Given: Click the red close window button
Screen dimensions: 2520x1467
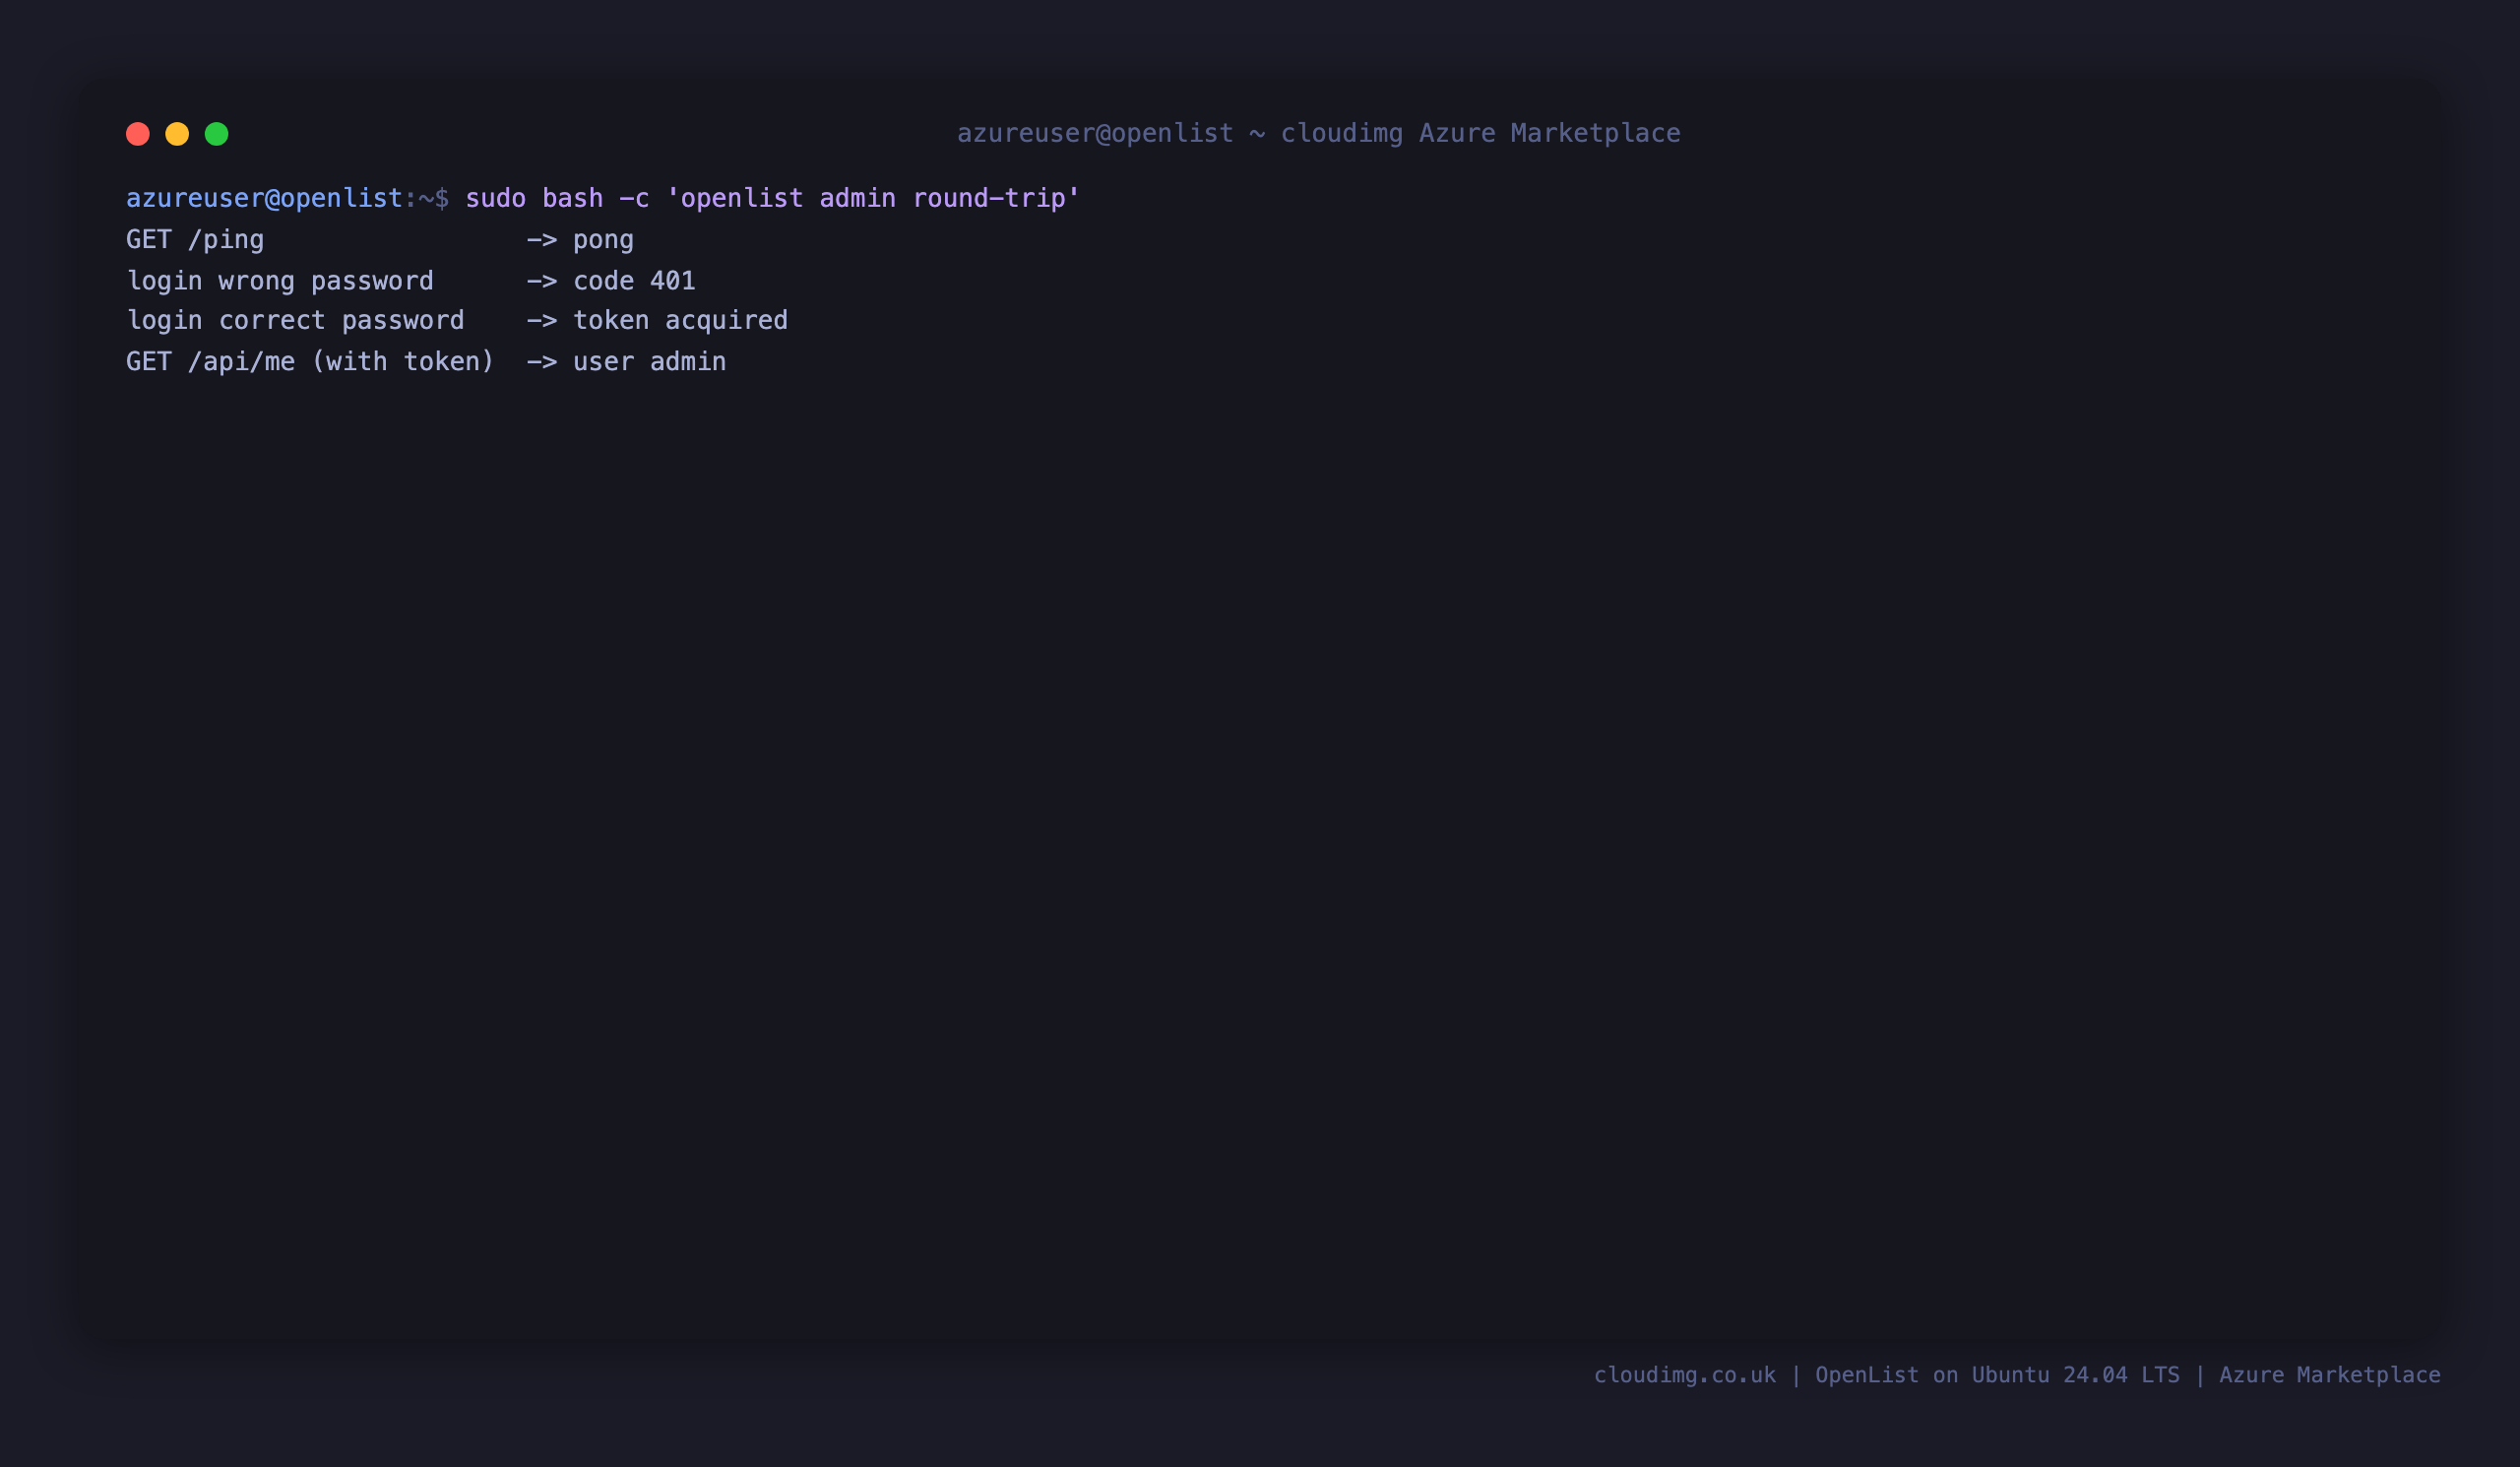Looking at the screenshot, I should 138,134.
